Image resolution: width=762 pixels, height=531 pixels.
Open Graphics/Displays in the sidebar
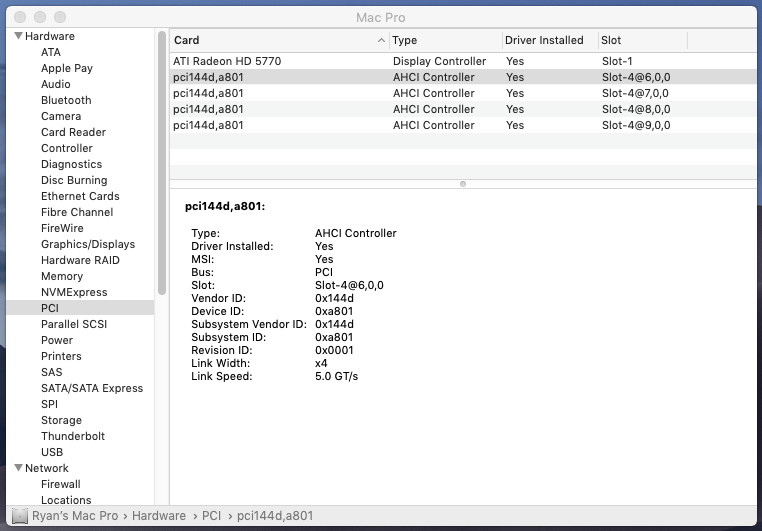coord(87,244)
